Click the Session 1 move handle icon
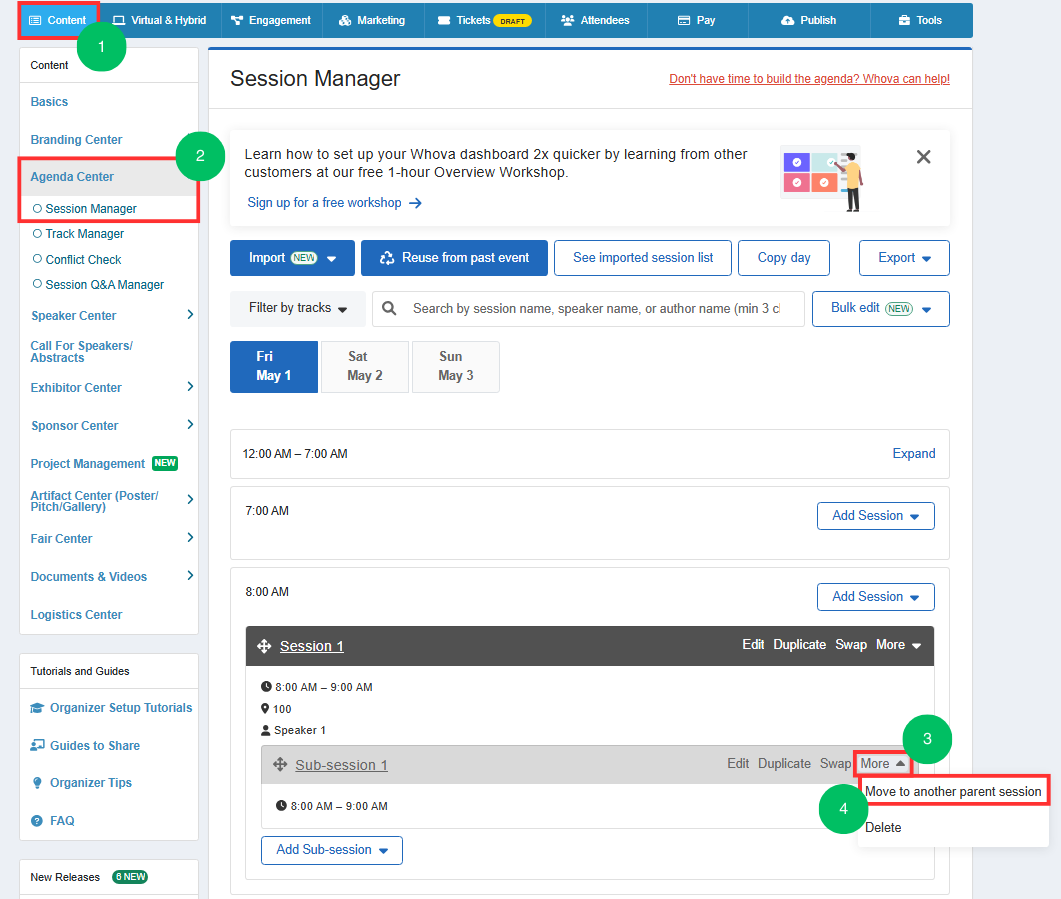The image size is (1061, 899). (x=264, y=646)
